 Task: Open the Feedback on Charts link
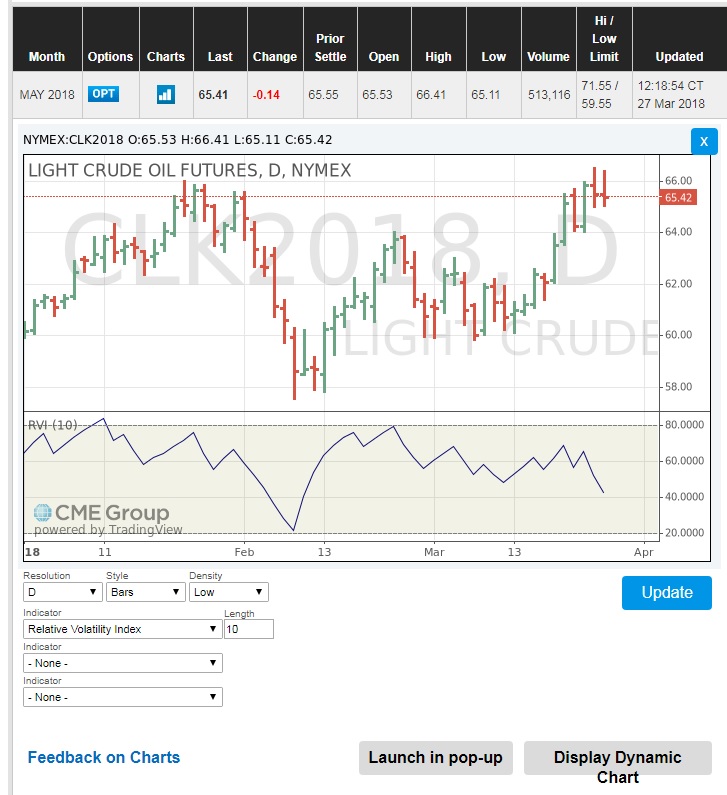[104, 757]
